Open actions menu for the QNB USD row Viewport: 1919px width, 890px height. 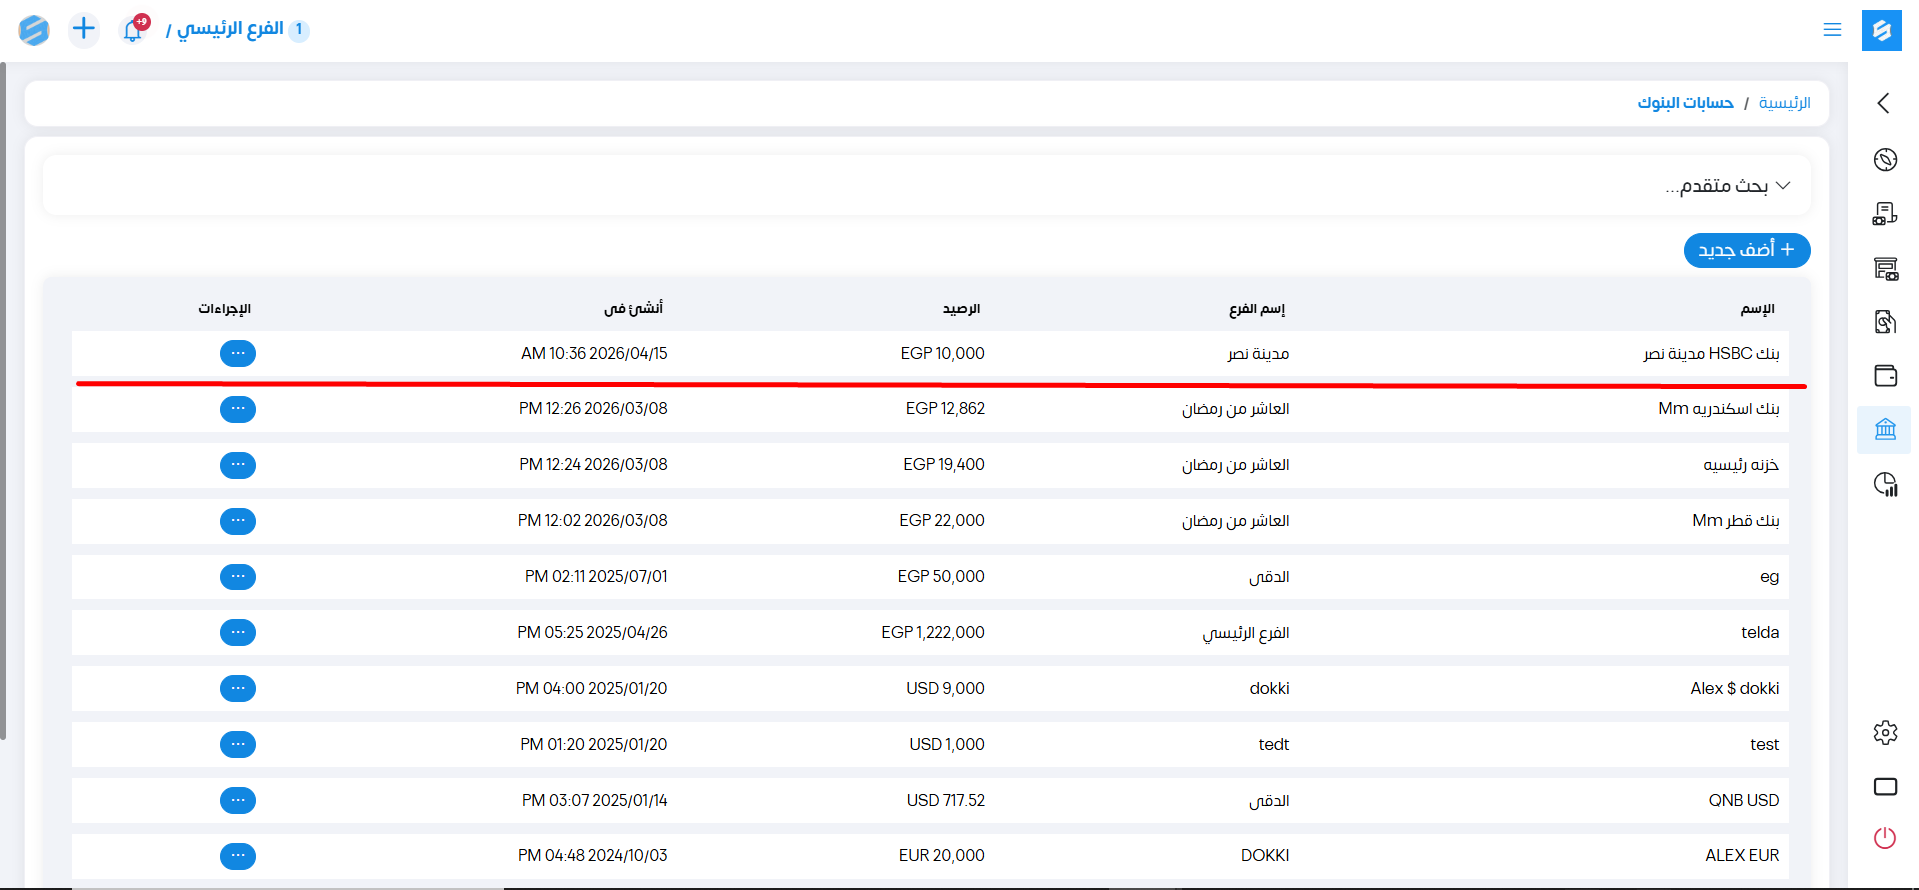(x=238, y=801)
